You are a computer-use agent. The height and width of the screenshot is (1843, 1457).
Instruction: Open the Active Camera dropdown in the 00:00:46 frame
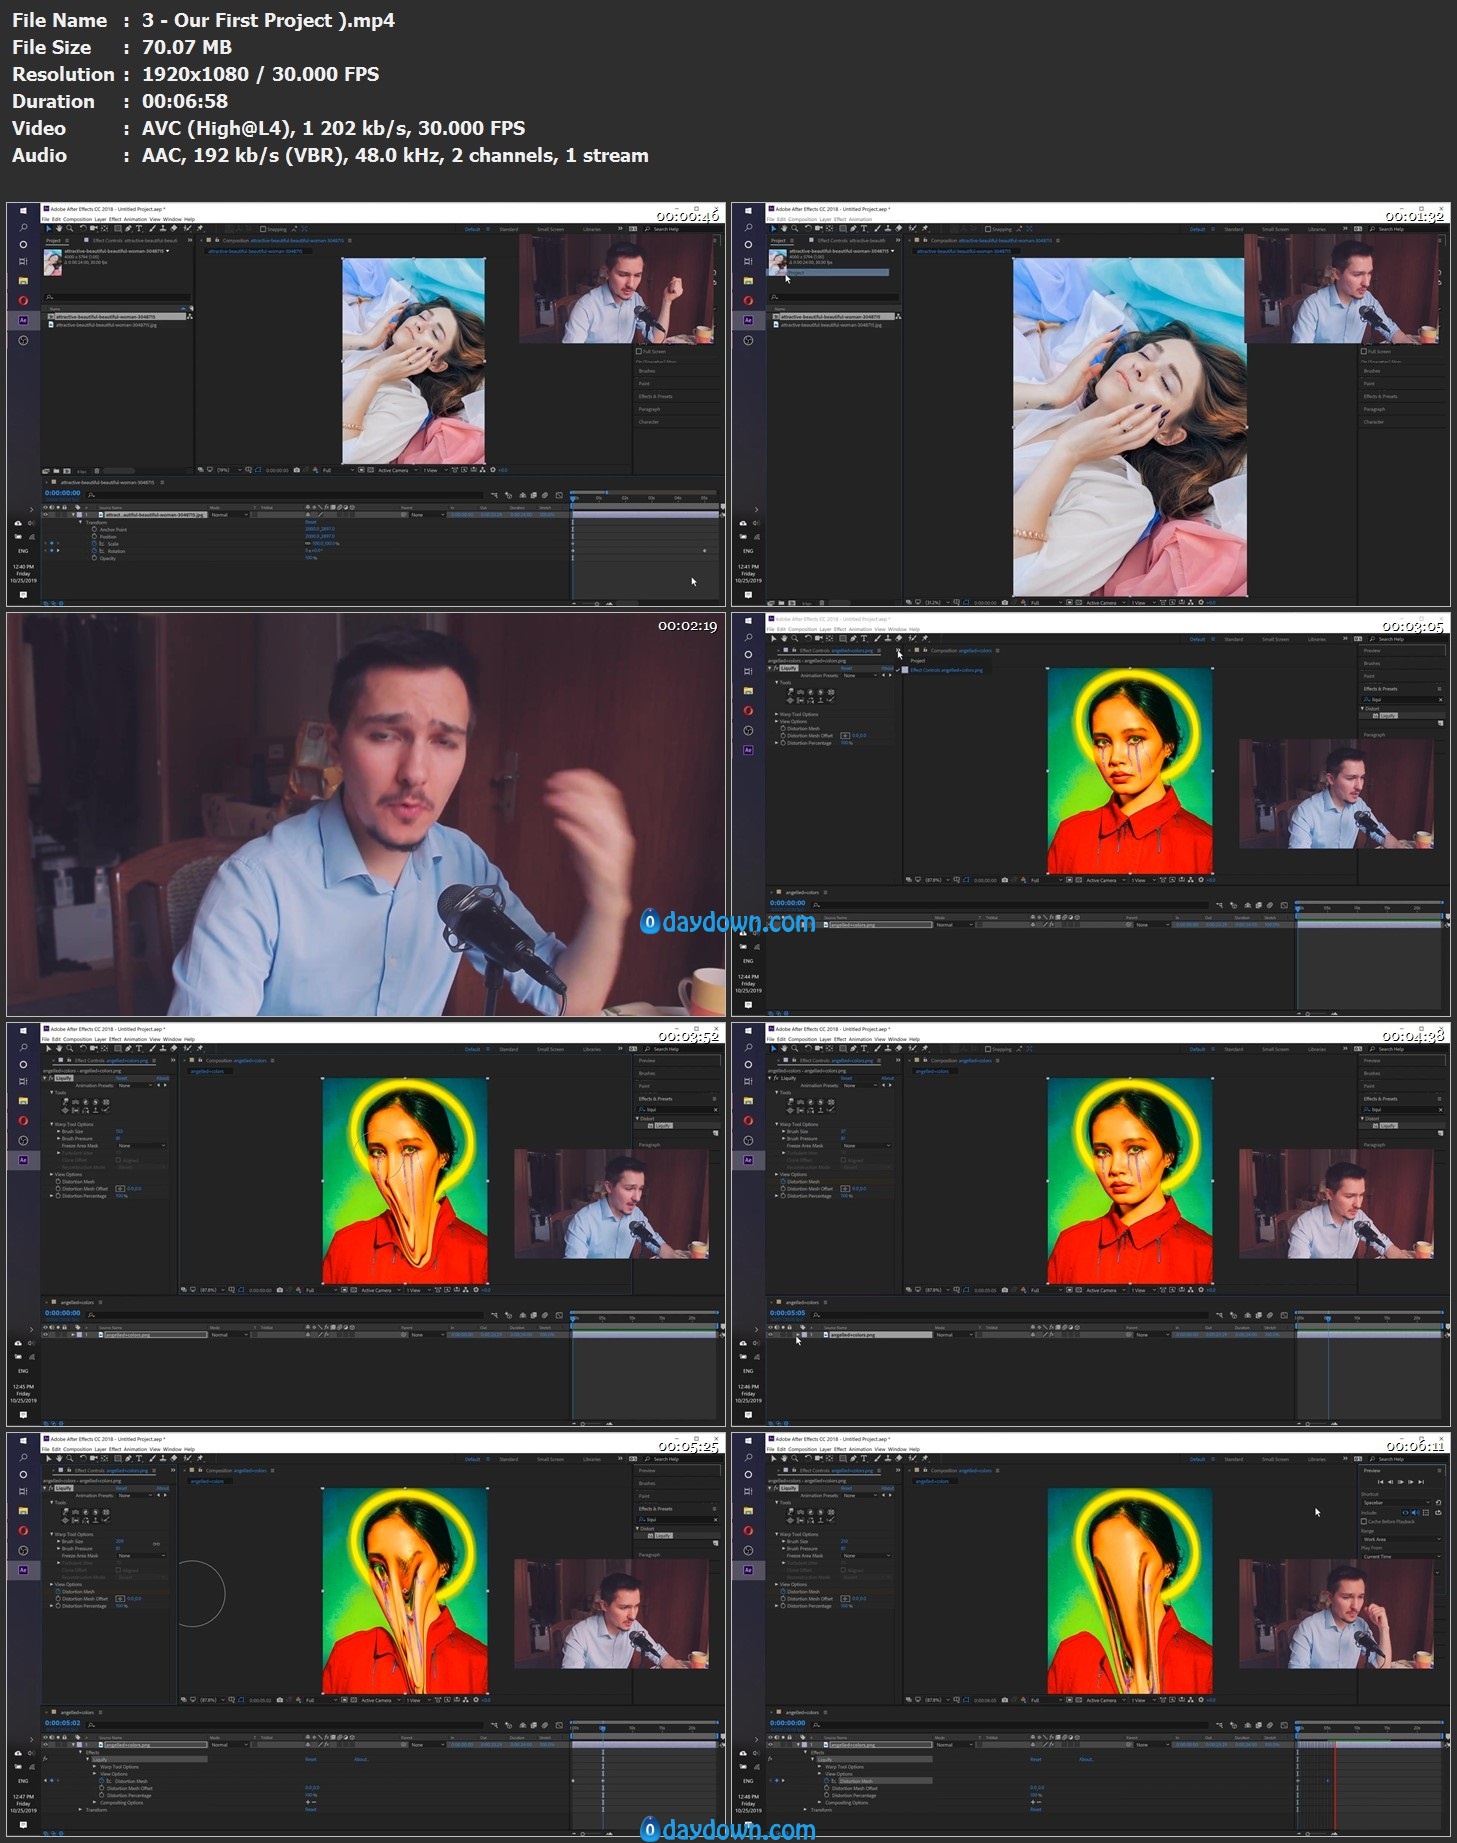(396, 470)
